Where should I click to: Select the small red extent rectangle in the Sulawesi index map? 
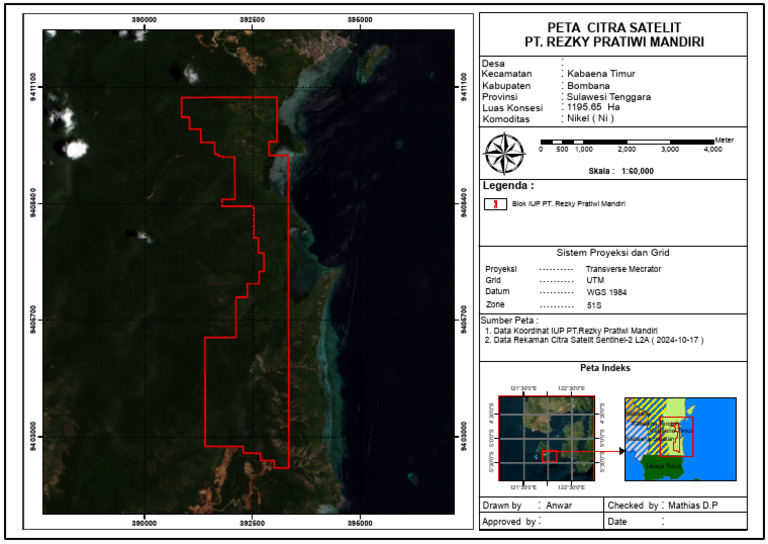[549, 456]
